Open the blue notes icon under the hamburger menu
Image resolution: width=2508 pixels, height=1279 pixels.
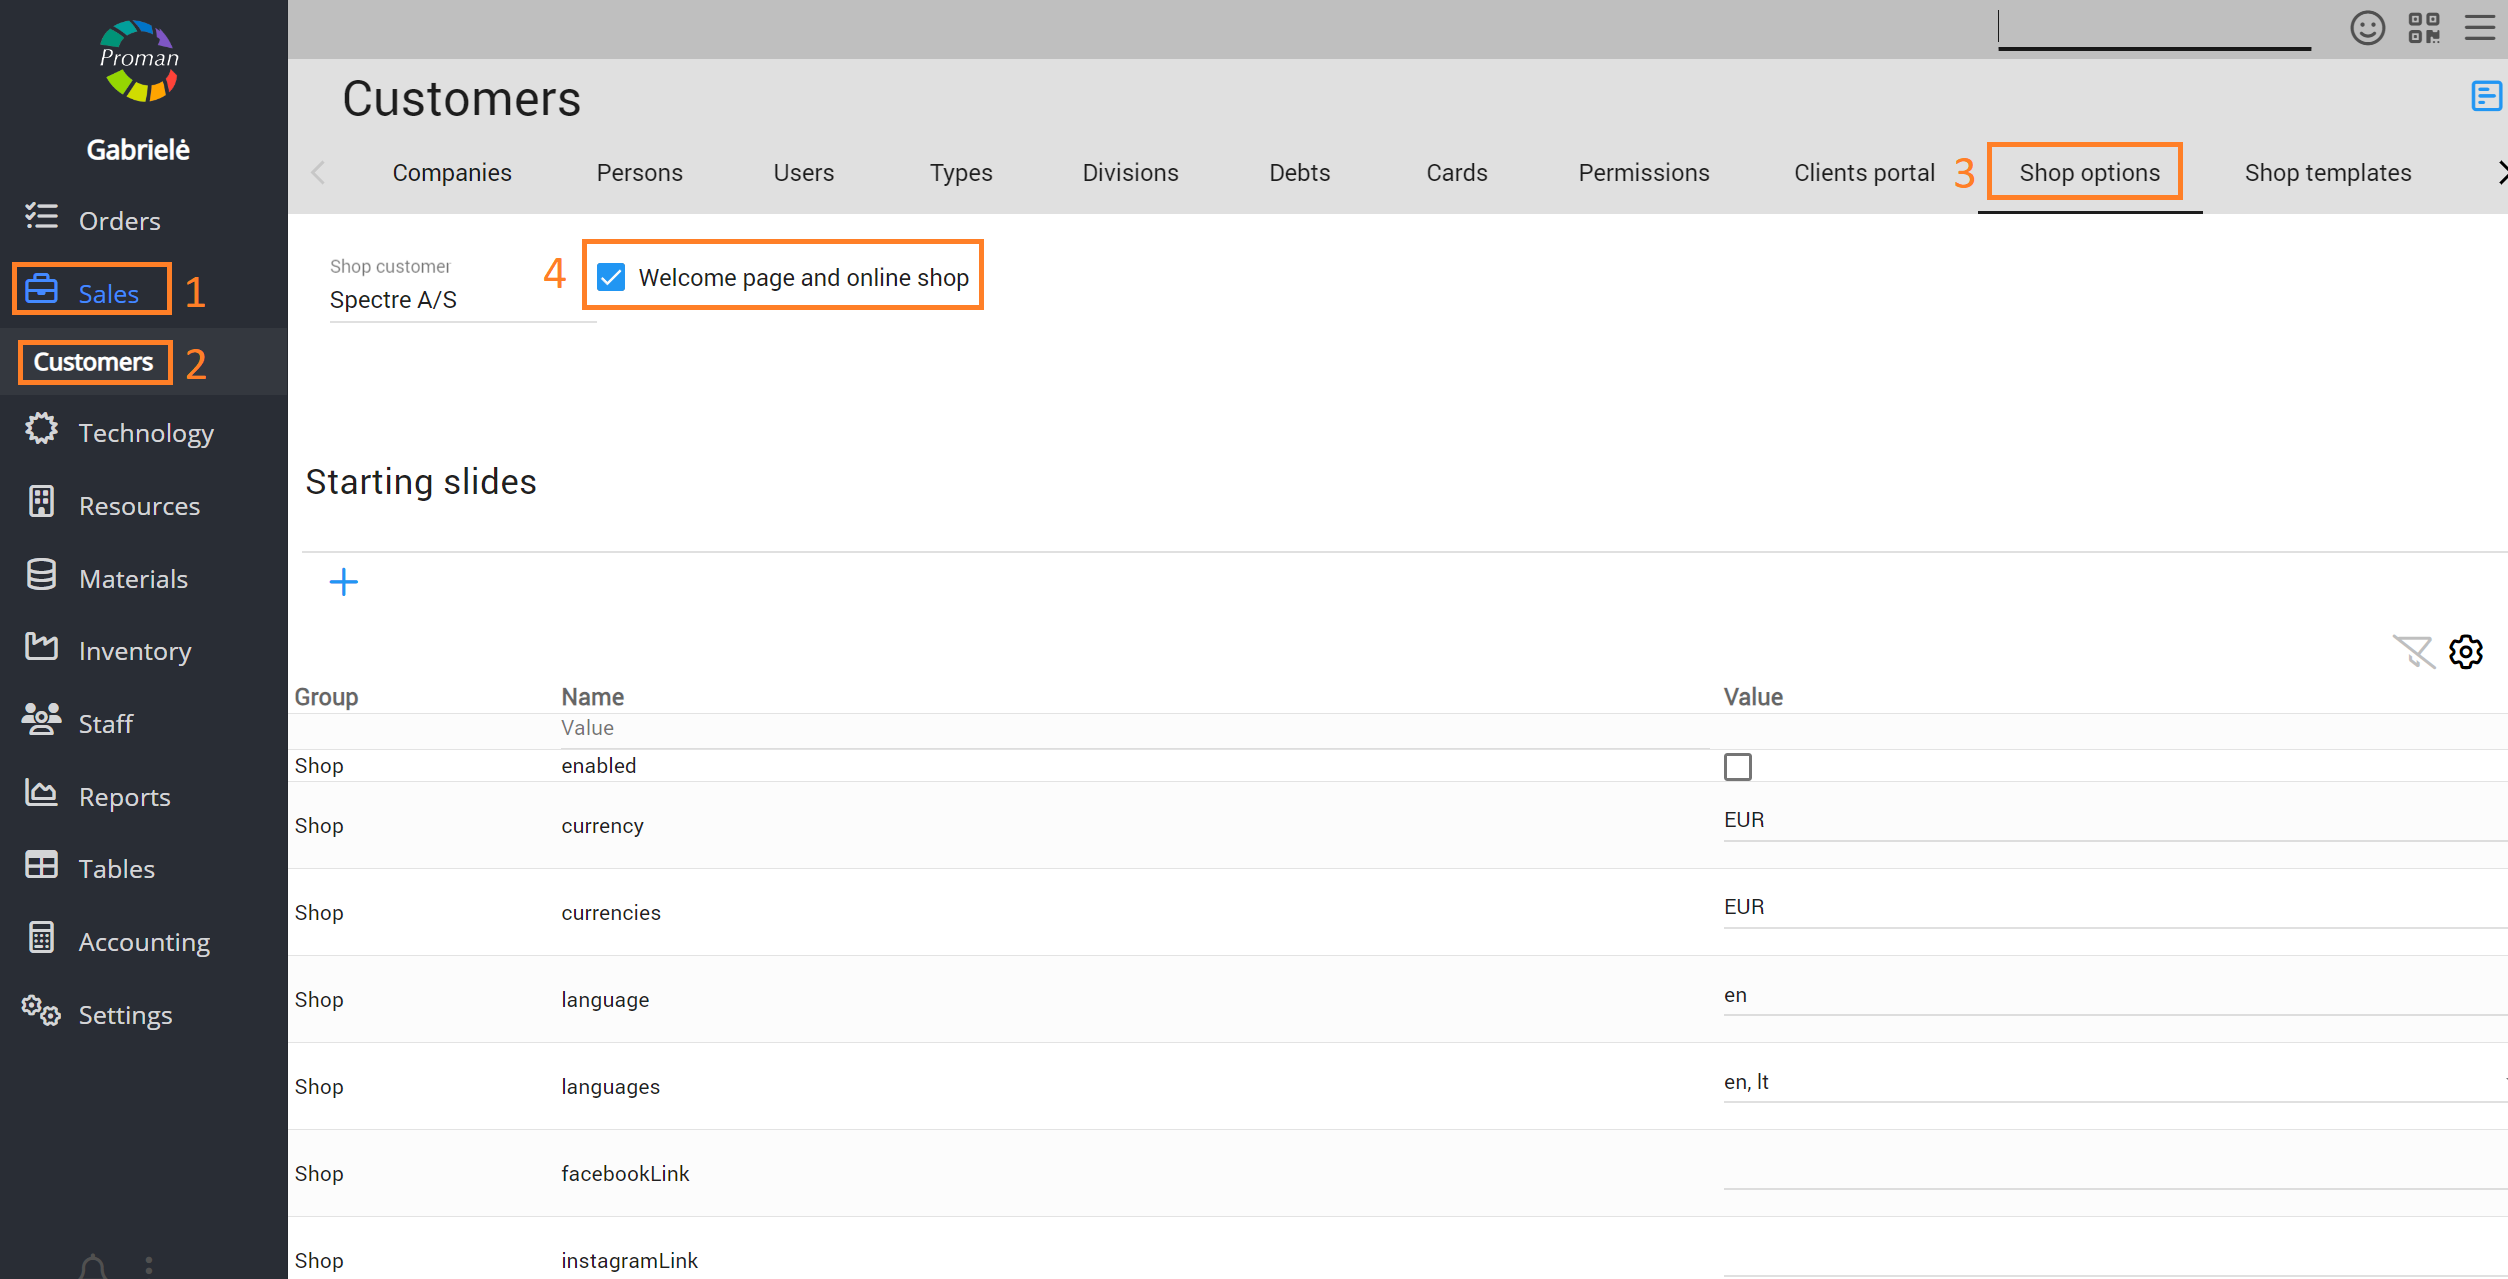pyautogui.click(x=2486, y=96)
